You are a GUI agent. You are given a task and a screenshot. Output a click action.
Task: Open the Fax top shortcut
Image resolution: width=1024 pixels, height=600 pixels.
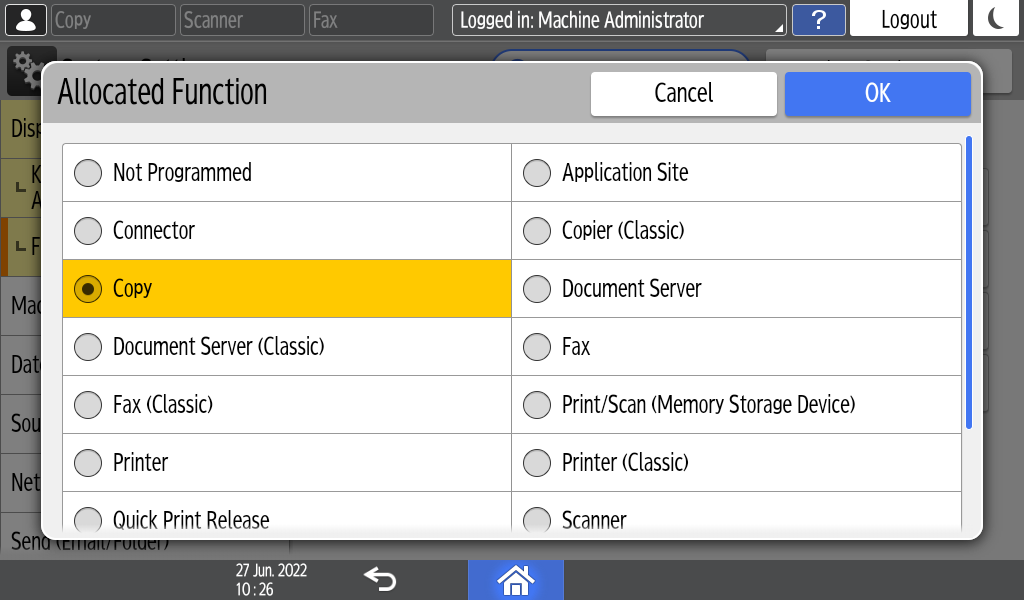tap(370, 20)
